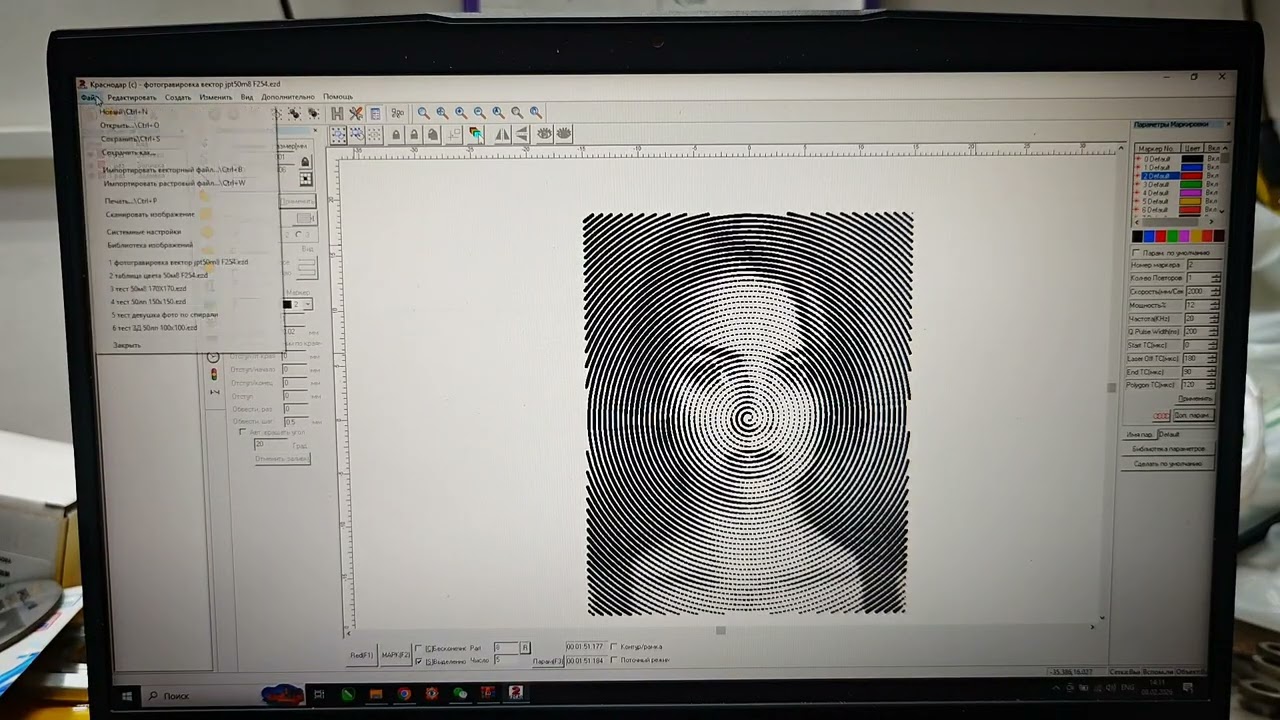1280x720 pixels.
Task: Click the Кол-во Повторов spinner arrows
Action: (1215, 278)
